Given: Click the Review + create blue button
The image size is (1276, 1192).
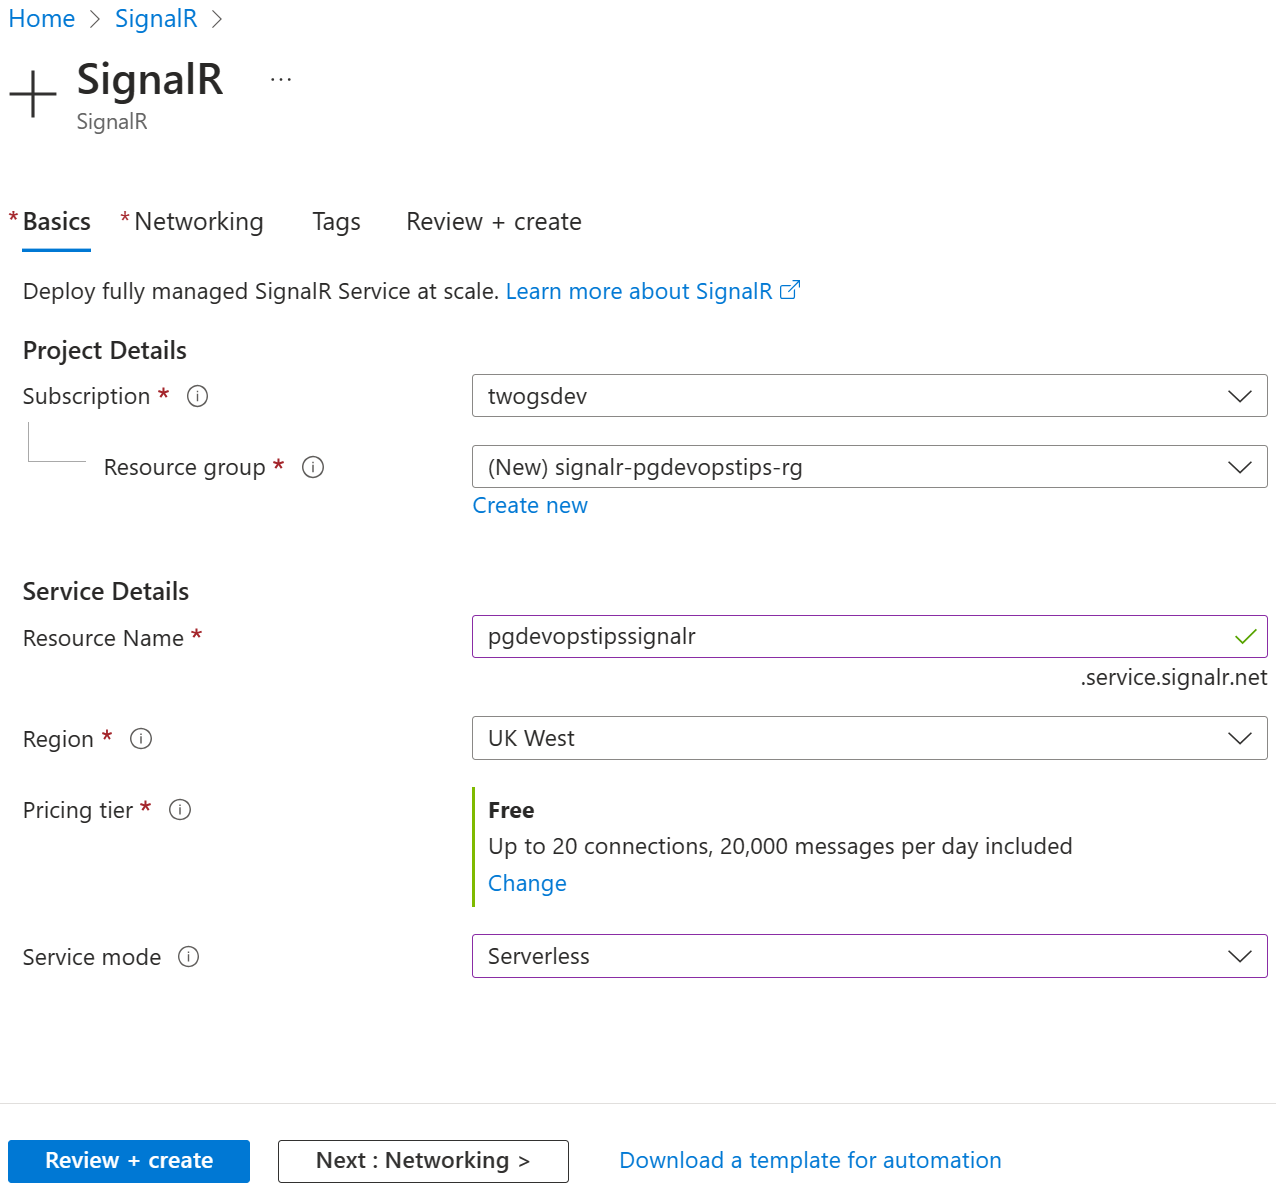Looking at the screenshot, I should [x=129, y=1161].
